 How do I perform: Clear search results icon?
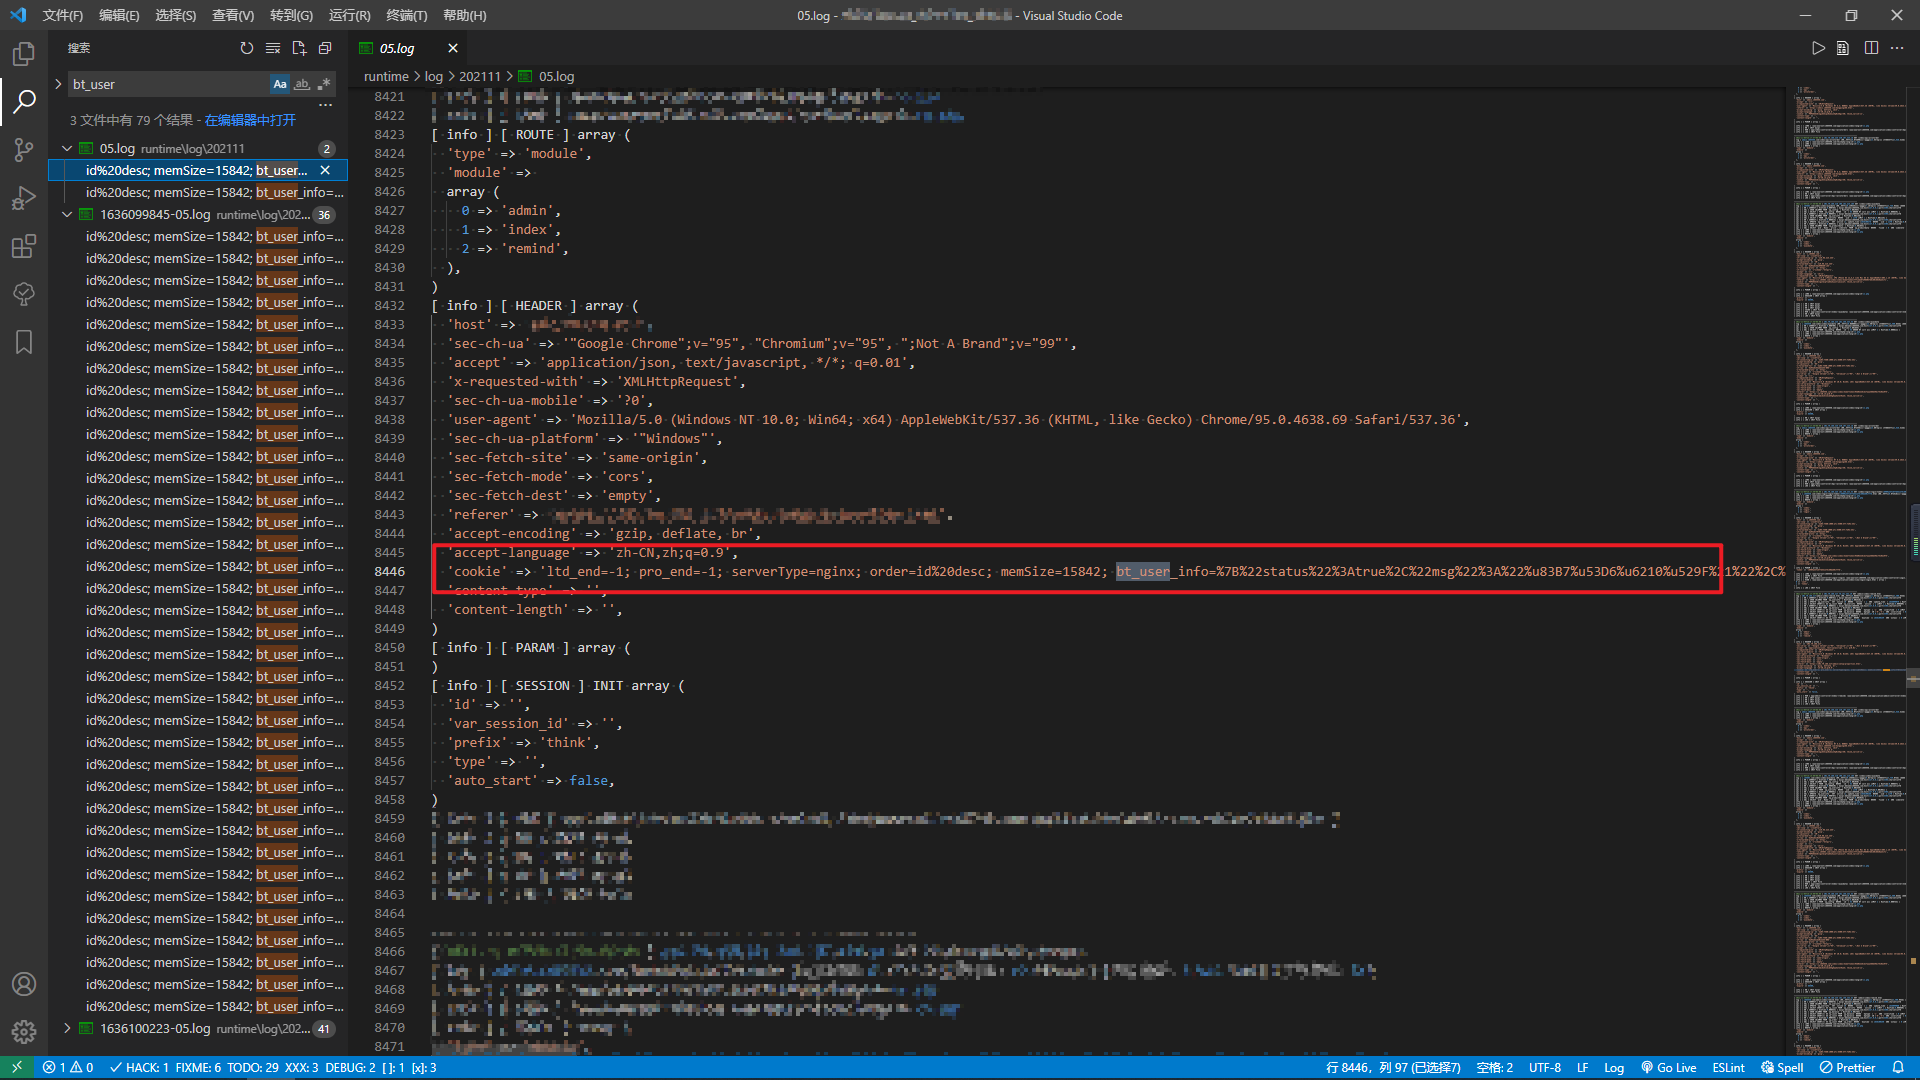(x=273, y=48)
